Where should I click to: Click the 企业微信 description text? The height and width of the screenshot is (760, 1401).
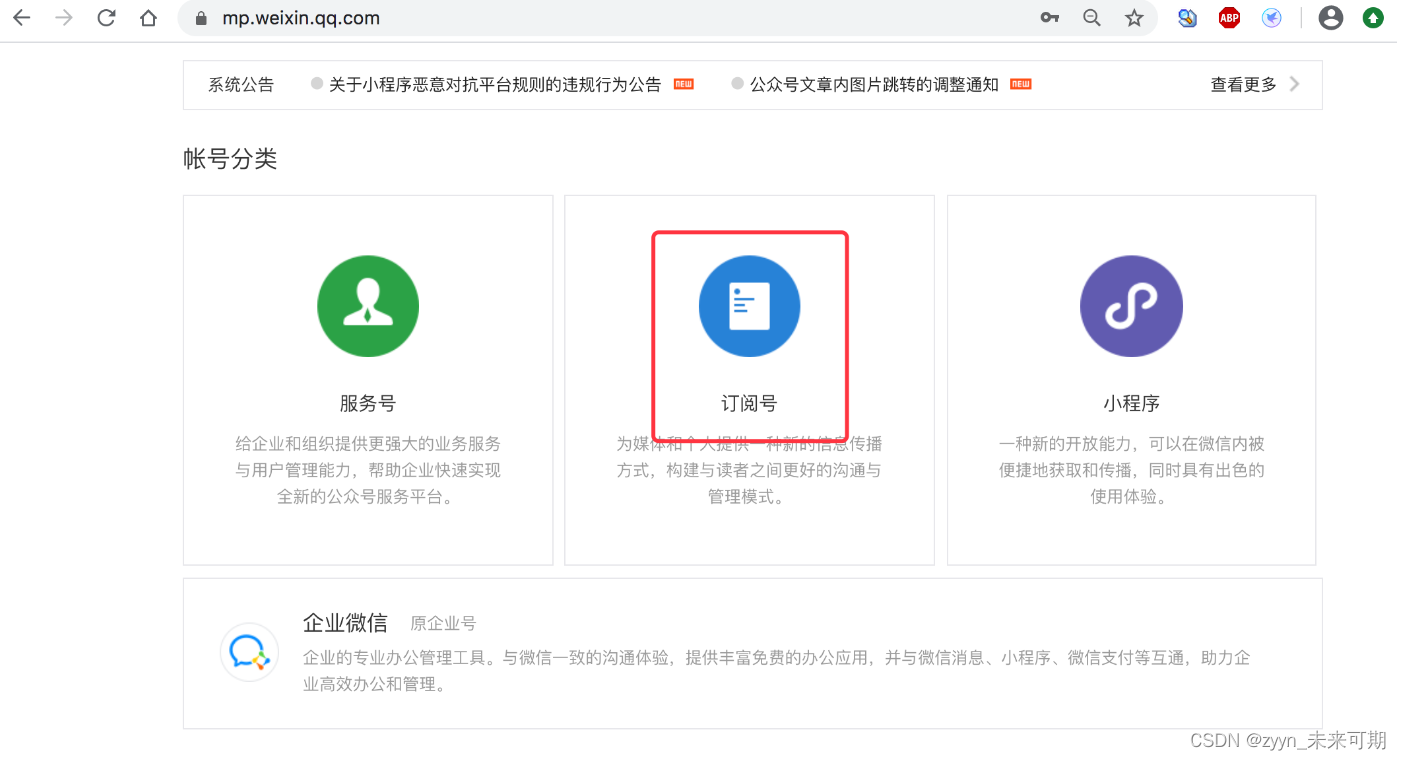coord(777,671)
